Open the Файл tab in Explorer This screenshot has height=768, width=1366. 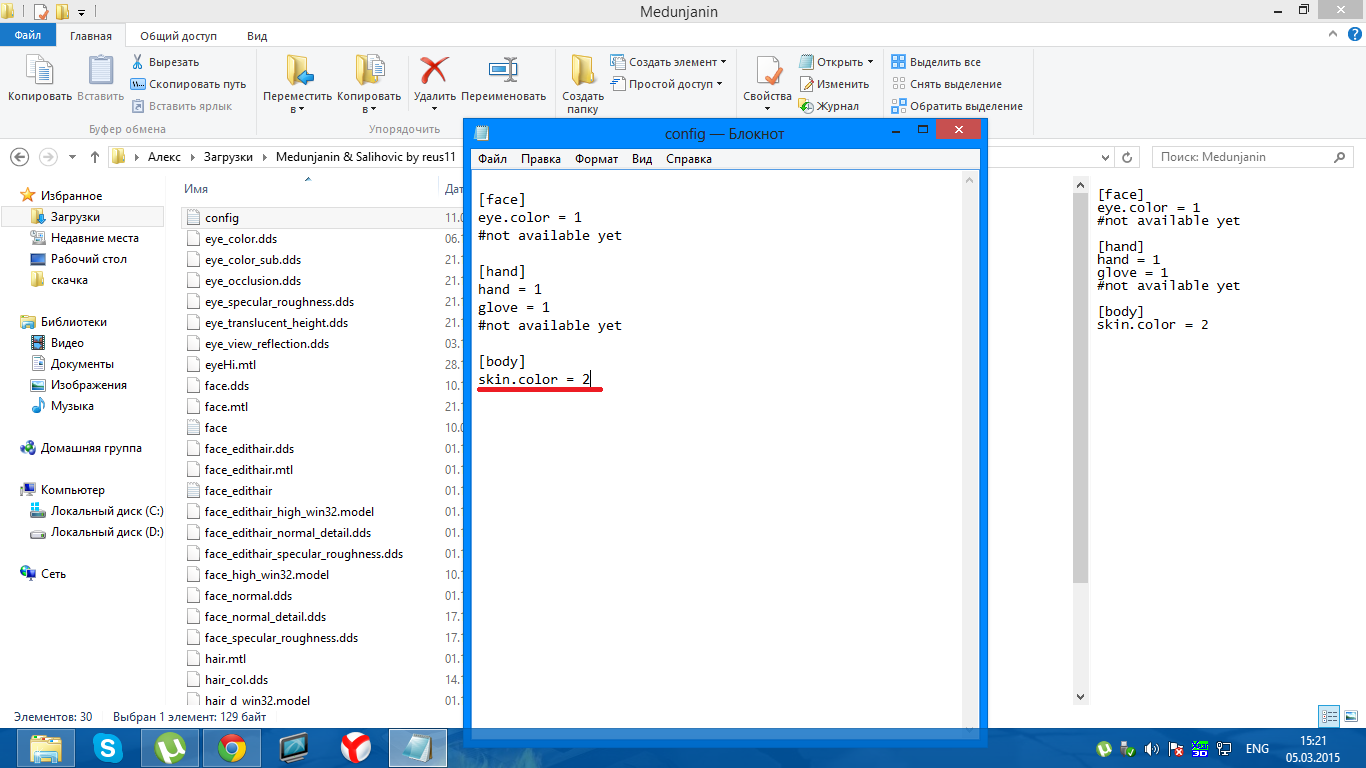coord(28,36)
